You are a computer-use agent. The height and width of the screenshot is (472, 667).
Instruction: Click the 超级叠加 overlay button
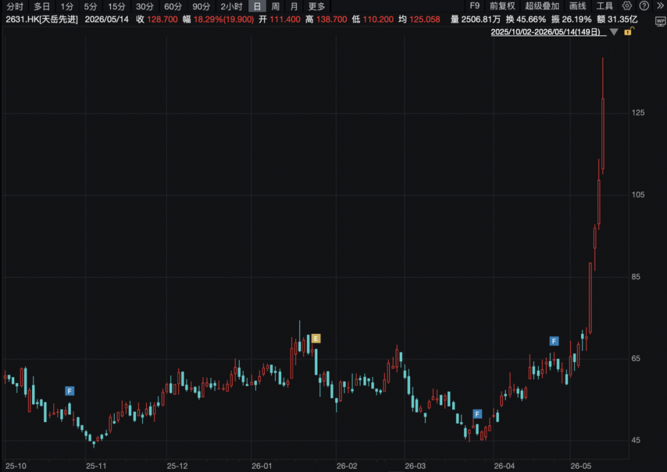click(x=542, y=6)
